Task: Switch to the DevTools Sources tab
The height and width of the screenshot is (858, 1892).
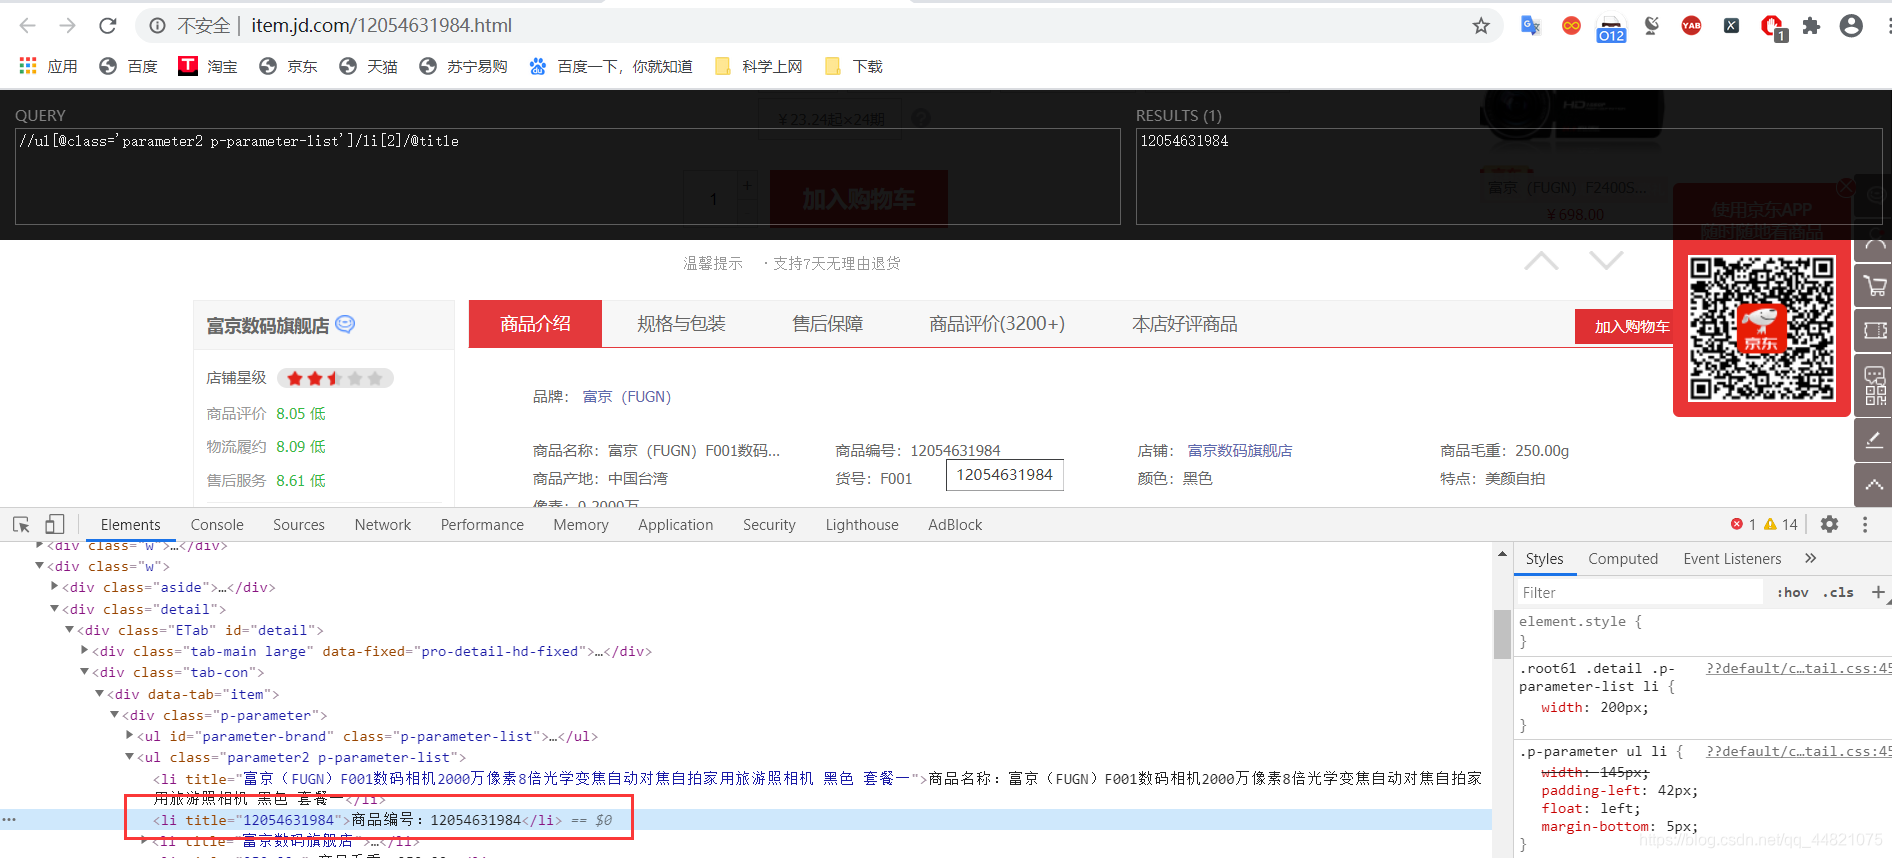Action: 298,524
